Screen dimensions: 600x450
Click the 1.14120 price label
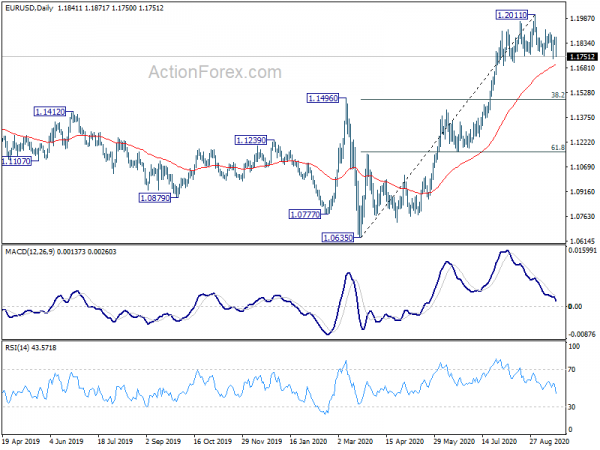[50, 112]
